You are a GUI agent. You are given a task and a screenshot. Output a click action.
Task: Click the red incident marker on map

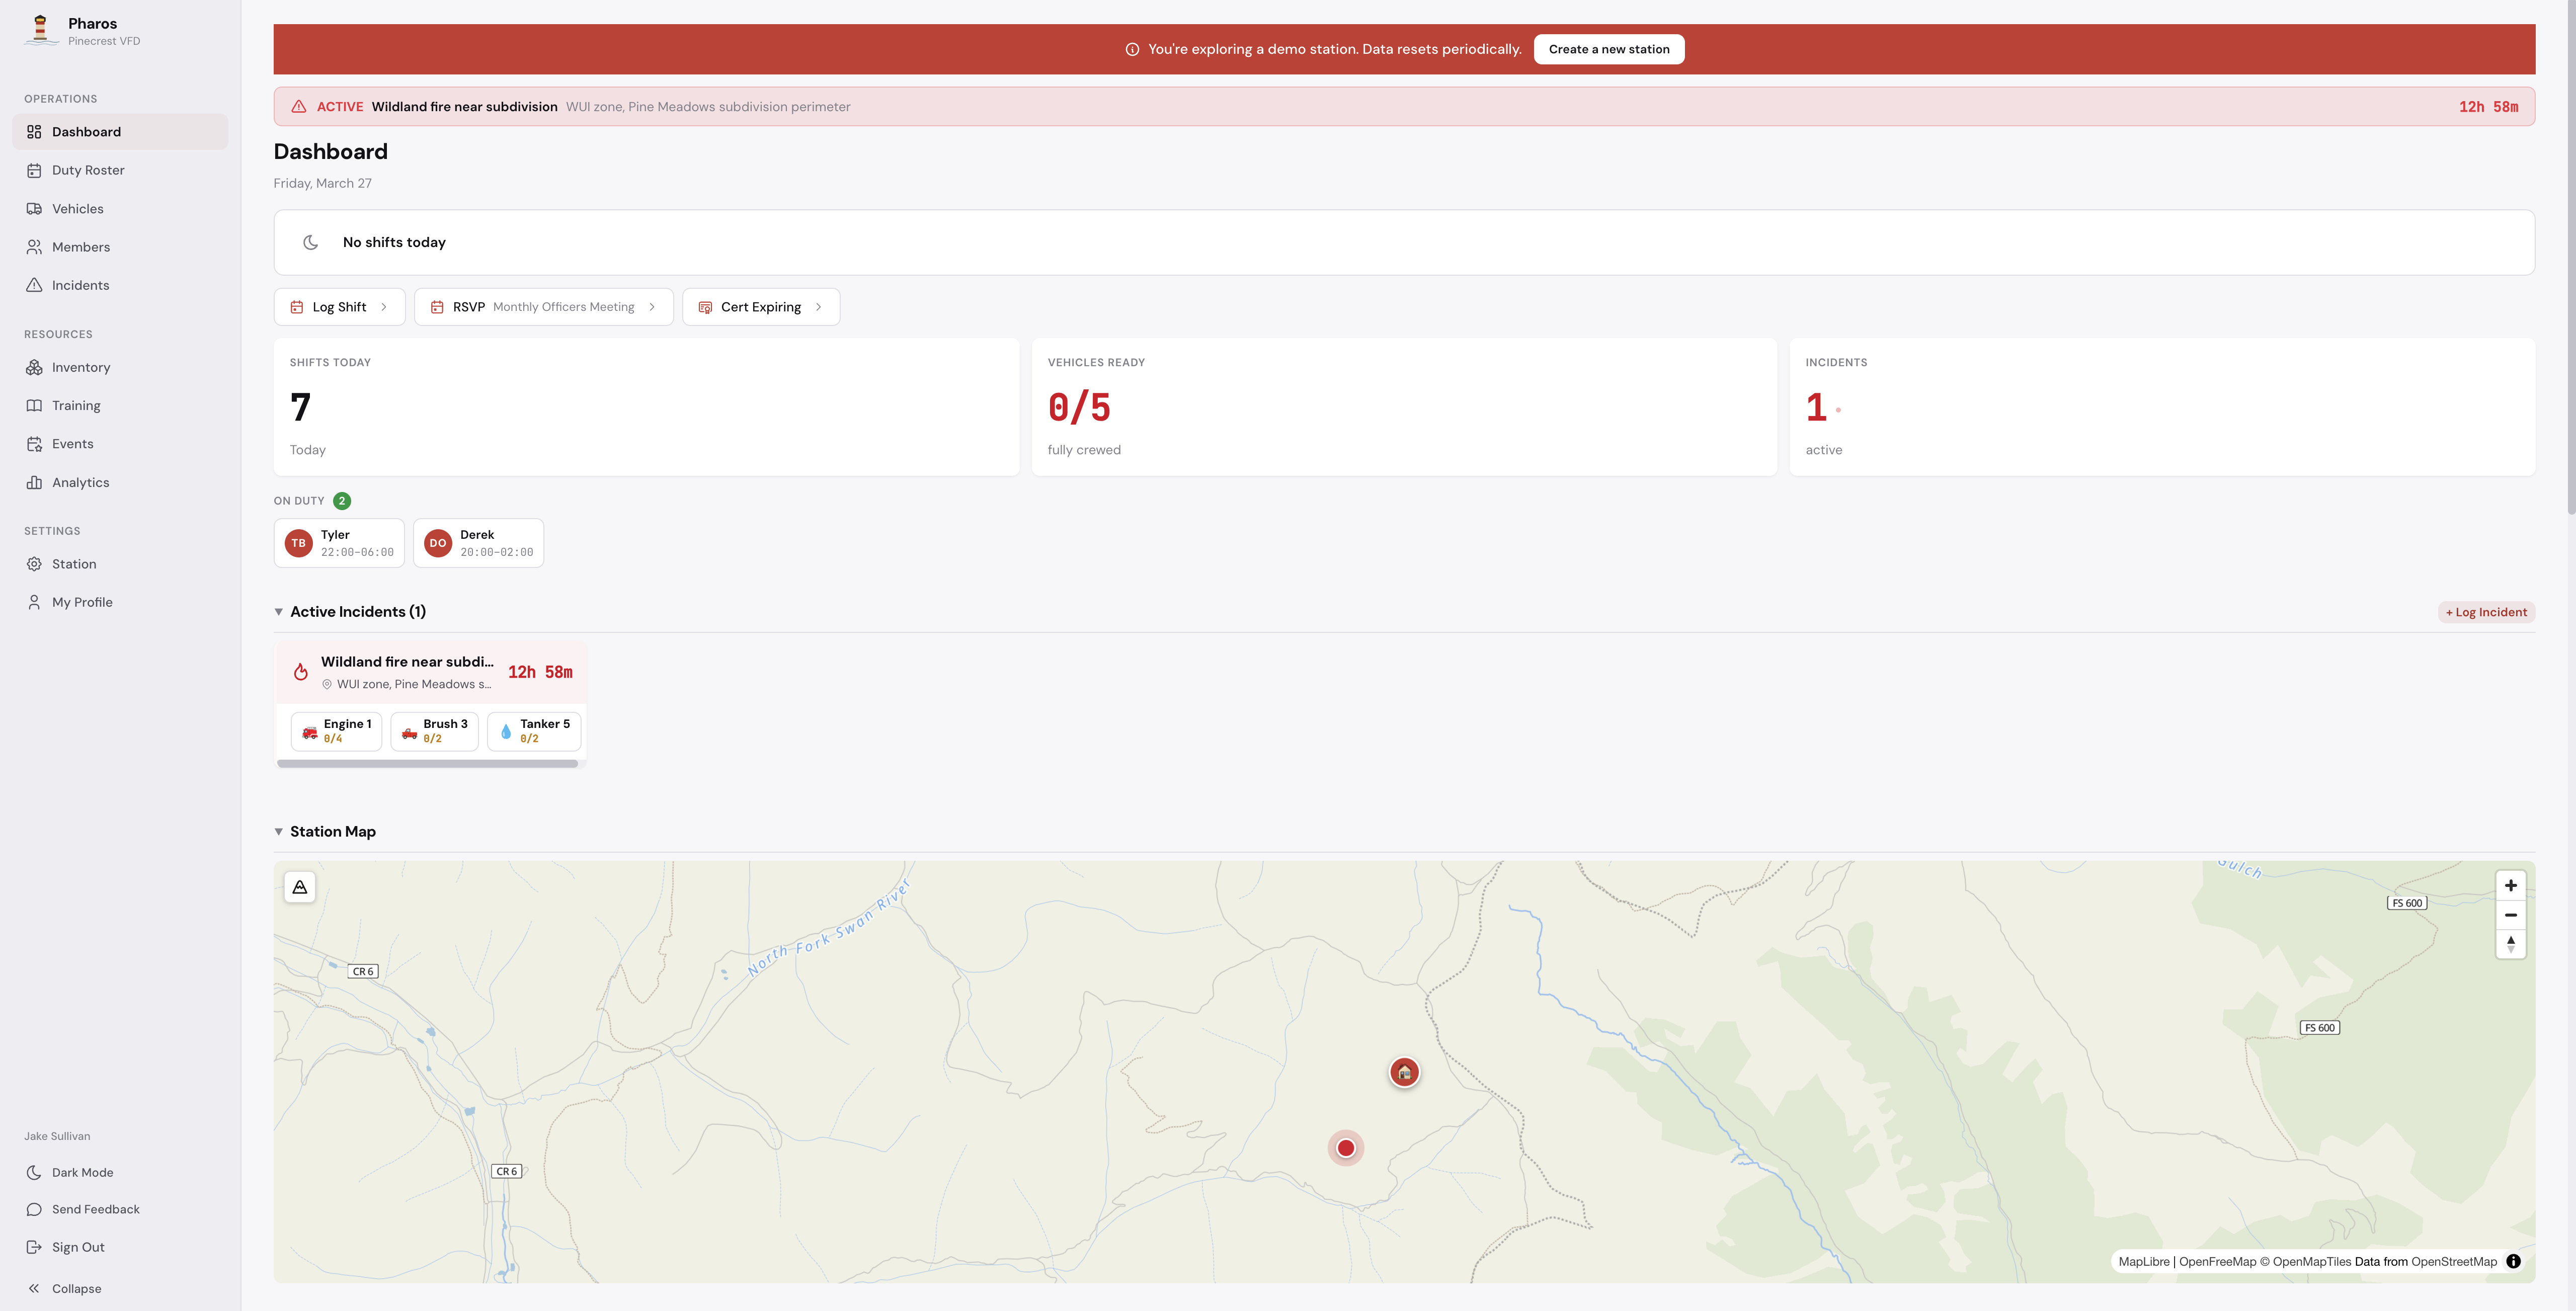click(1345, 1148)
